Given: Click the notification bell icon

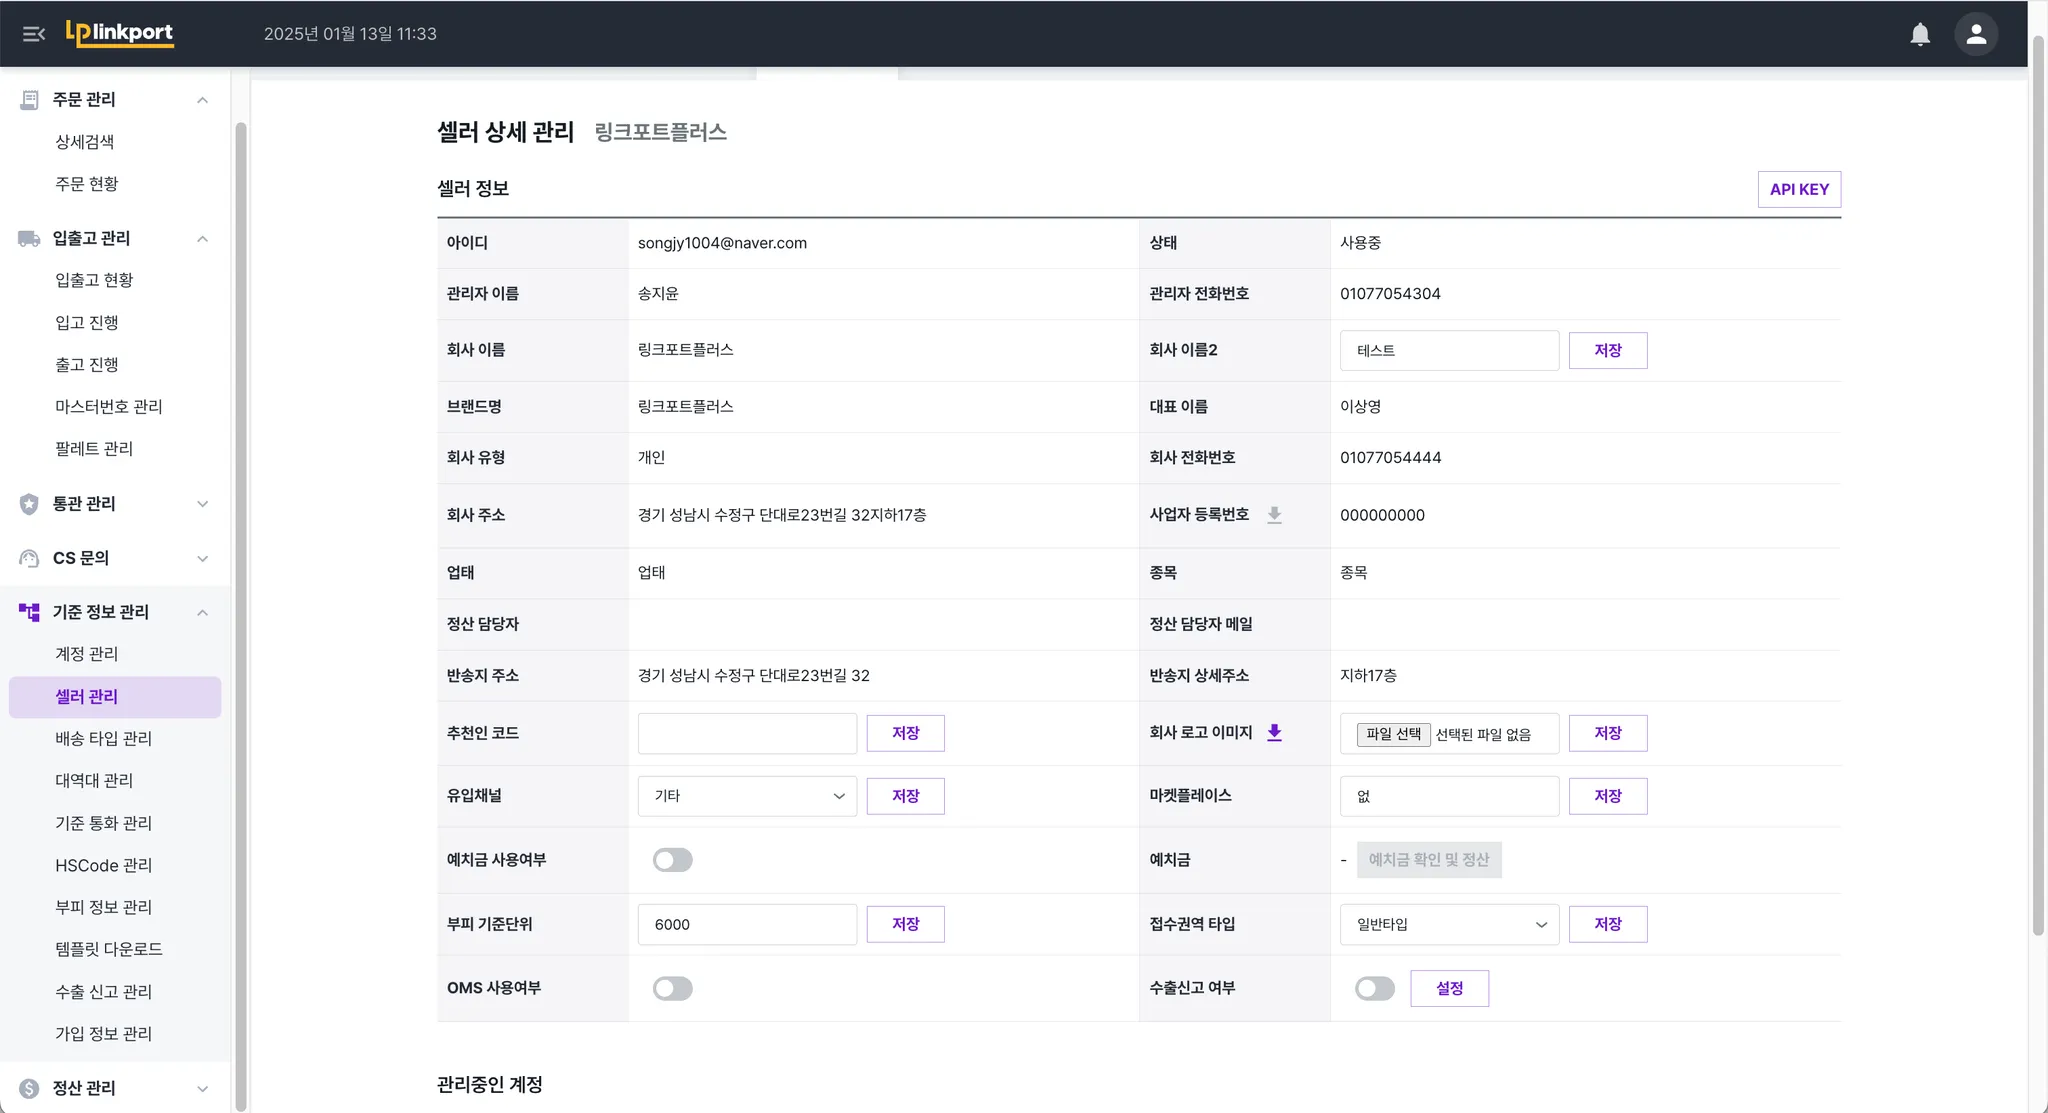Looking at the screenshot, I should click(x=1919, y=34).
